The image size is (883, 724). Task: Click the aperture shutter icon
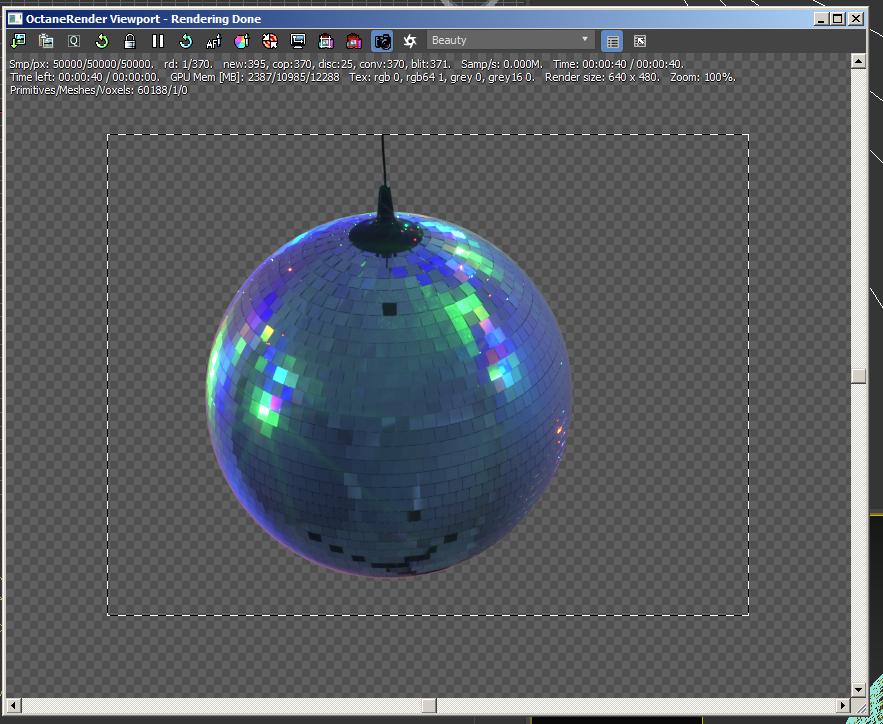tap(410, 41)
